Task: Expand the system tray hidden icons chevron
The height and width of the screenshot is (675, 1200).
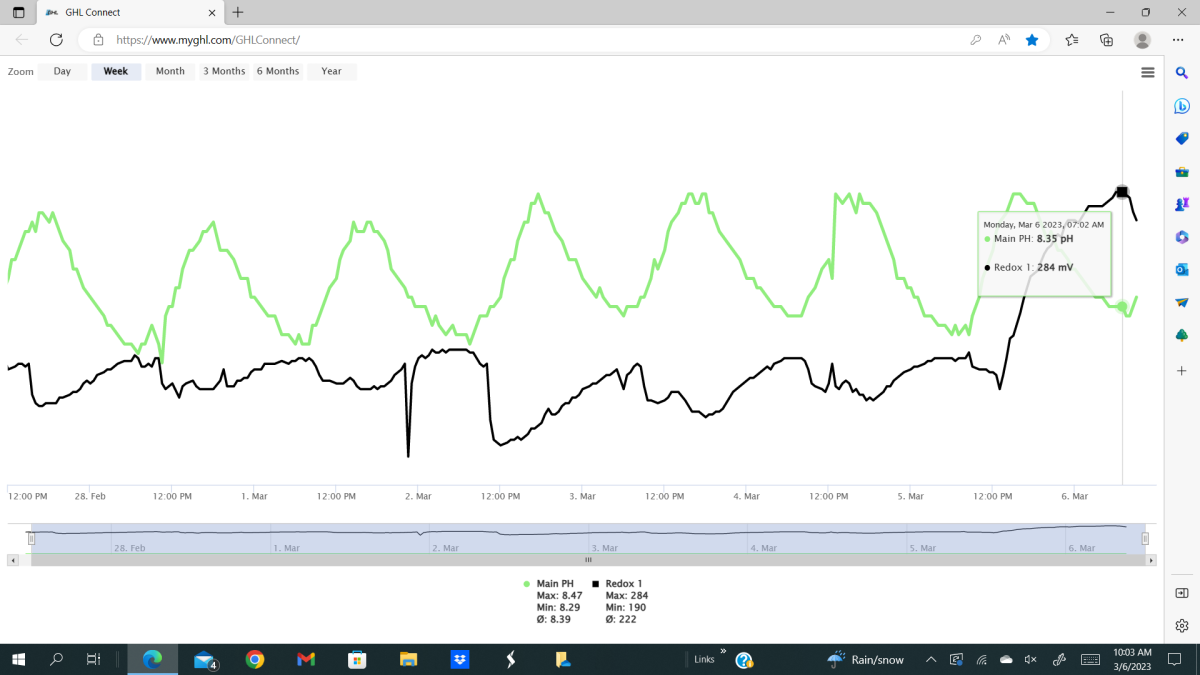Action: coord(930,659)
